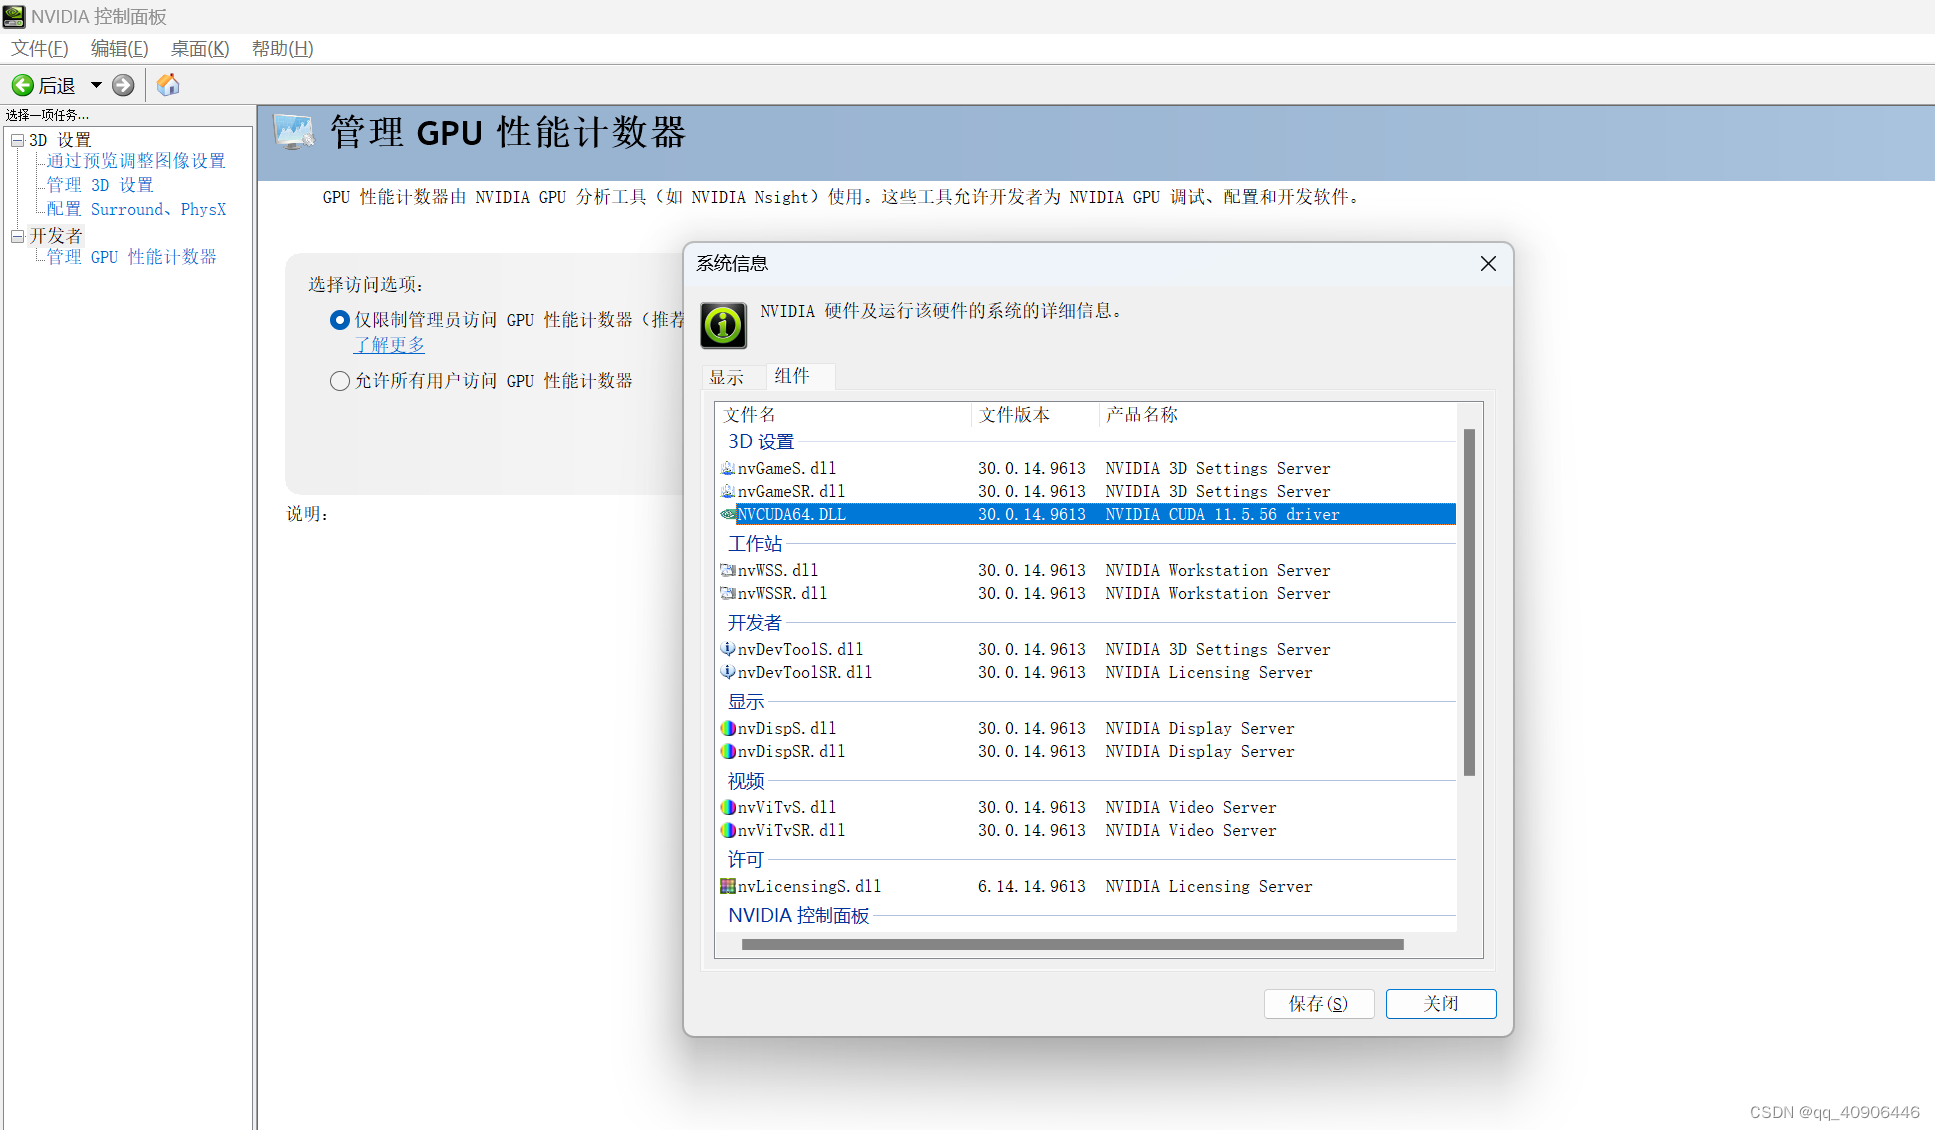Click the 许可 group header in list
The width and height of the screenshot is (1935, 1130).
(x=746, y=859)
